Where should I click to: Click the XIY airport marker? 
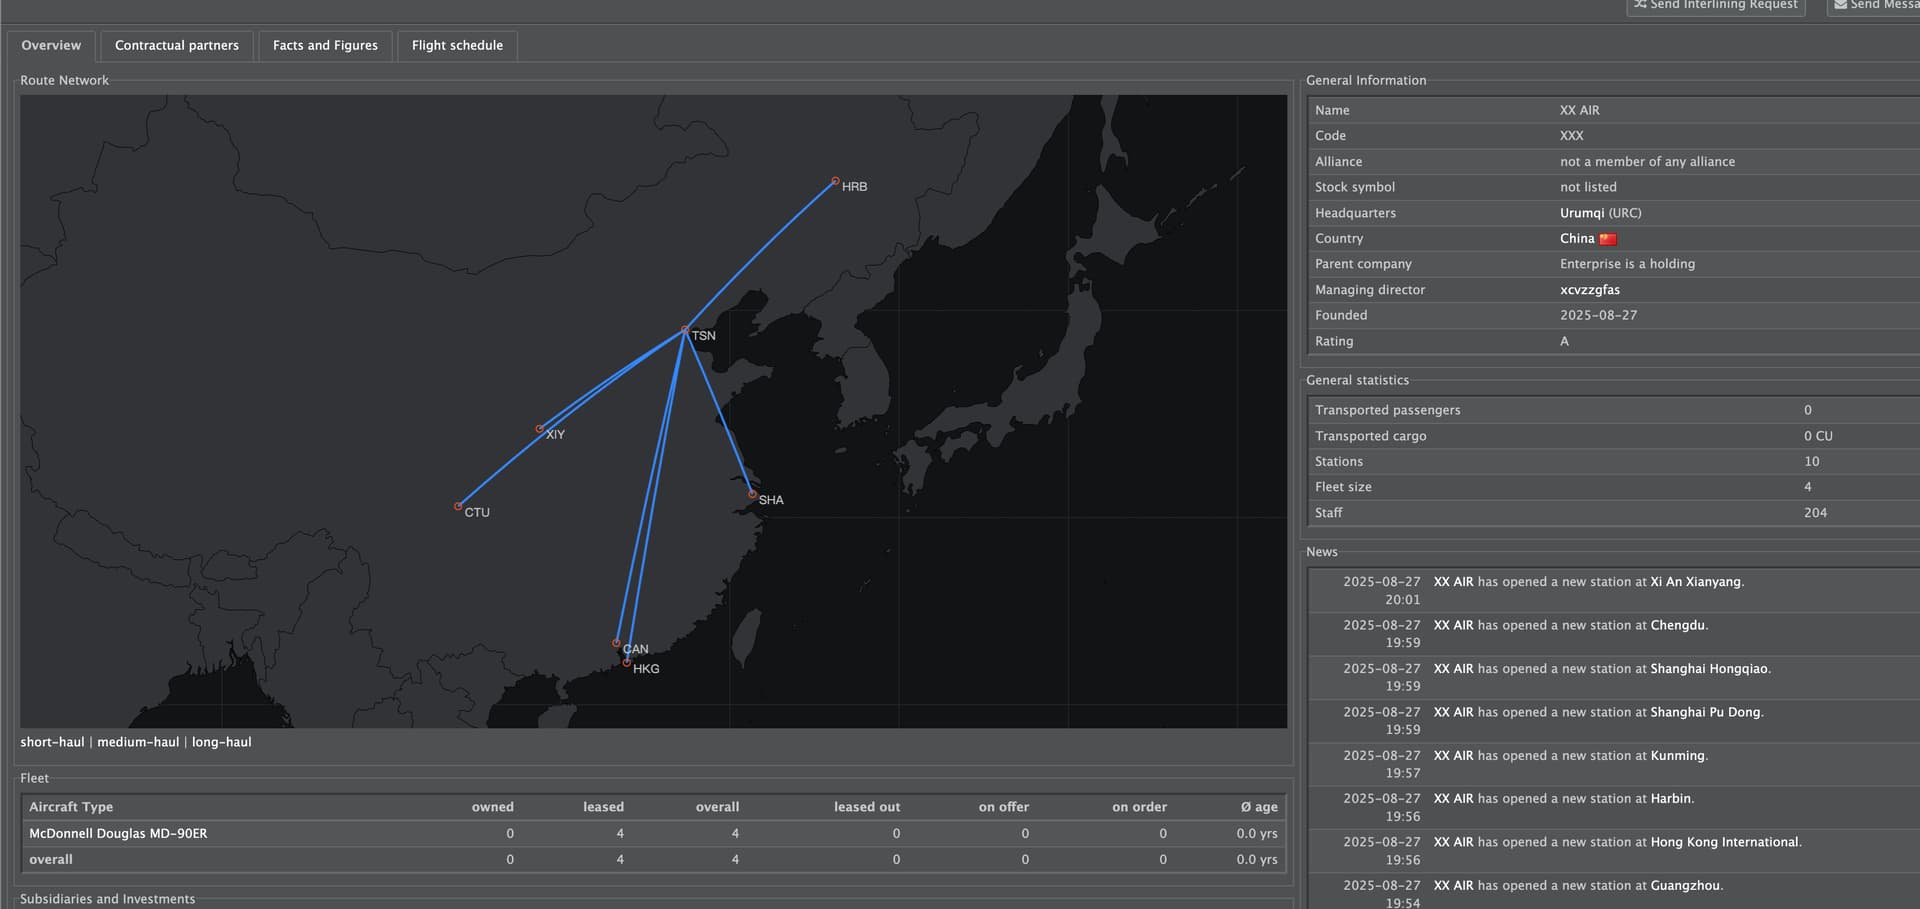540,429
